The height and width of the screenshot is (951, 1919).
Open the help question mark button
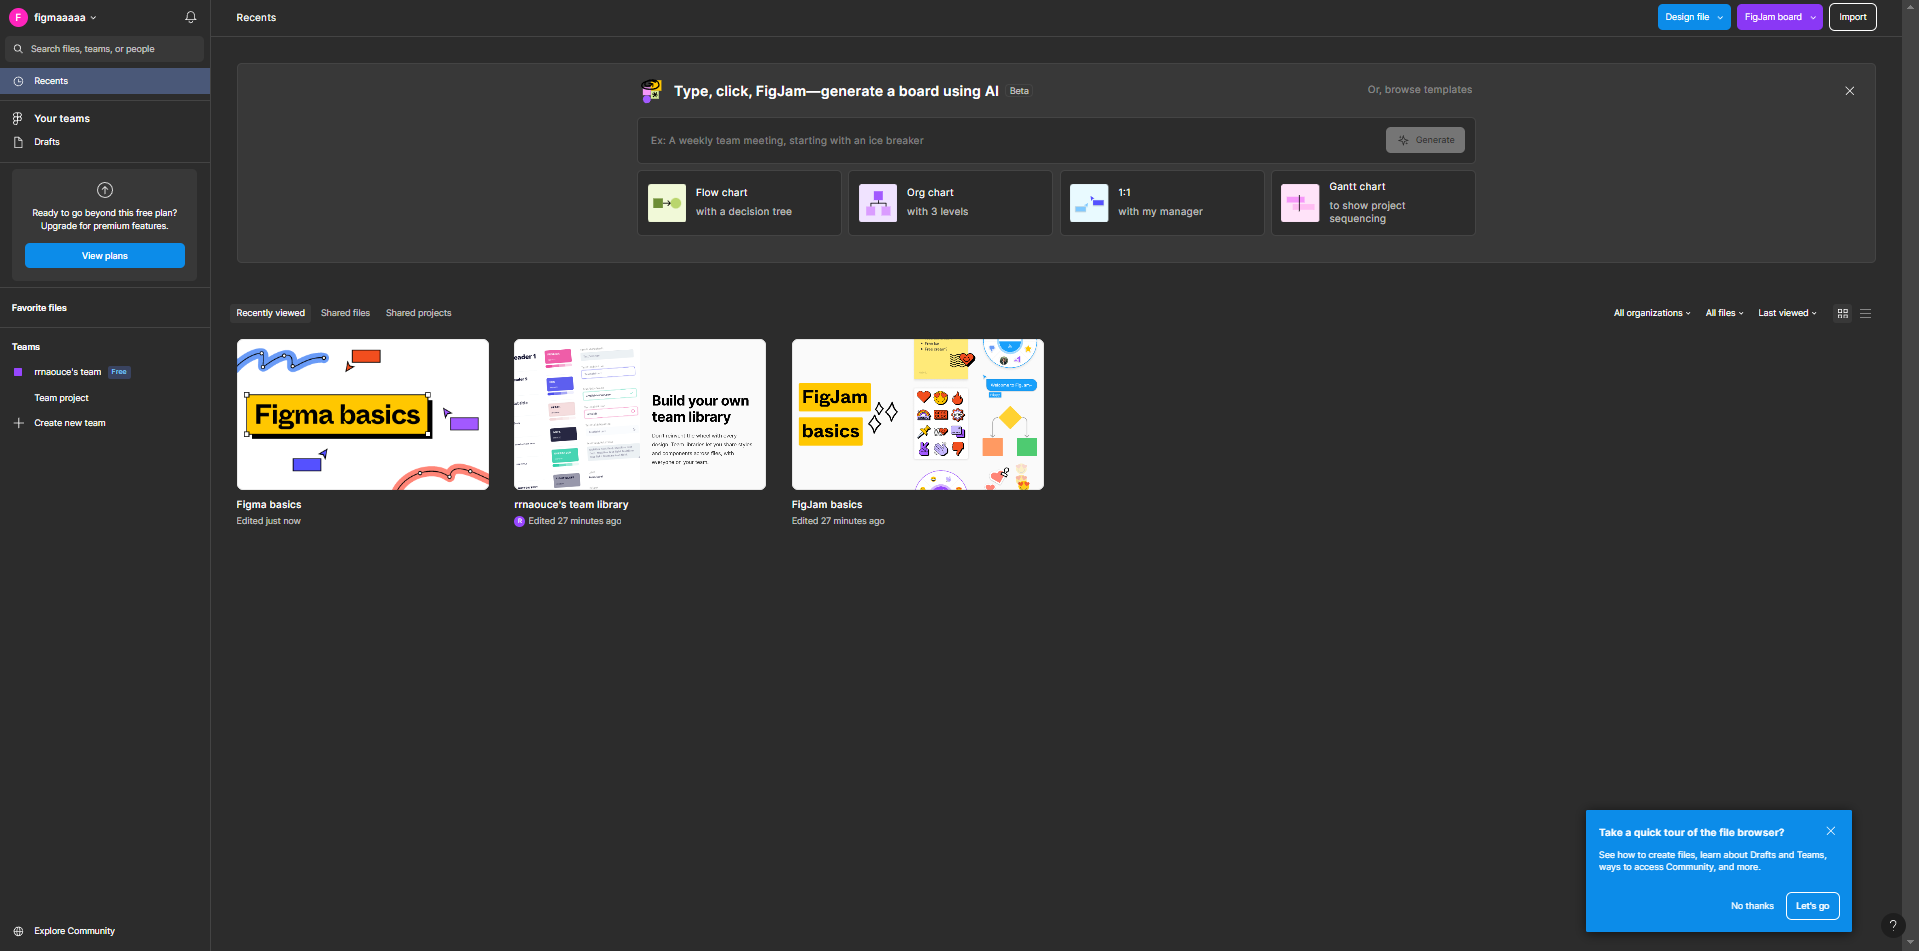coord(1893,925)
